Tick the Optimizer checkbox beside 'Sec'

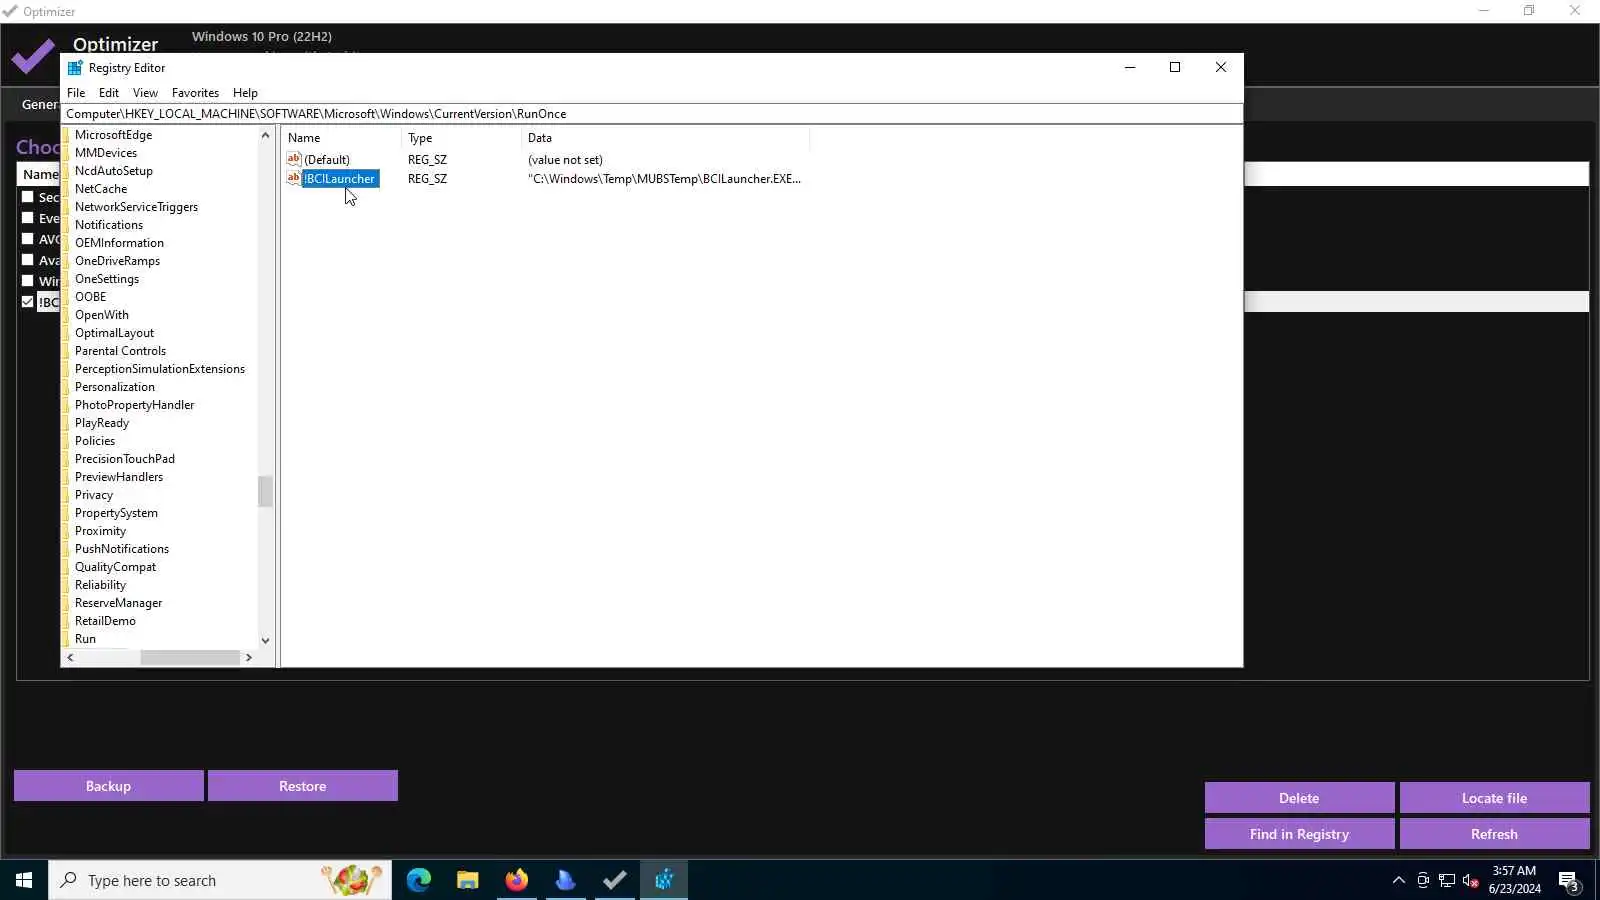[28, 197]
